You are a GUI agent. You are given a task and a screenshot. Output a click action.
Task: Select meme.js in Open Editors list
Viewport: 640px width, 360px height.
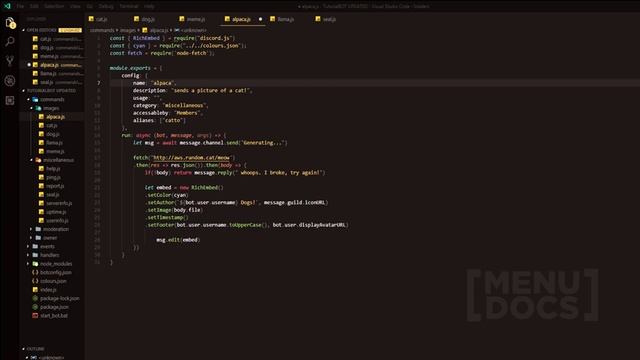point(52,56)
